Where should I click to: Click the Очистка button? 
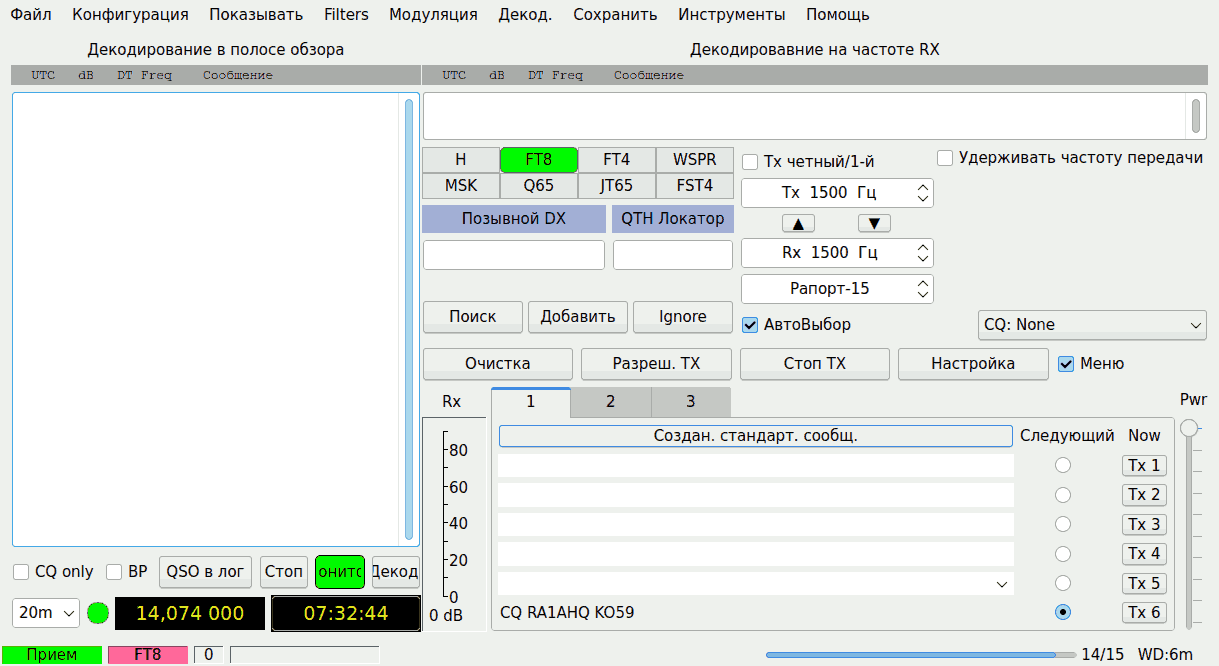tap(498, 364)
